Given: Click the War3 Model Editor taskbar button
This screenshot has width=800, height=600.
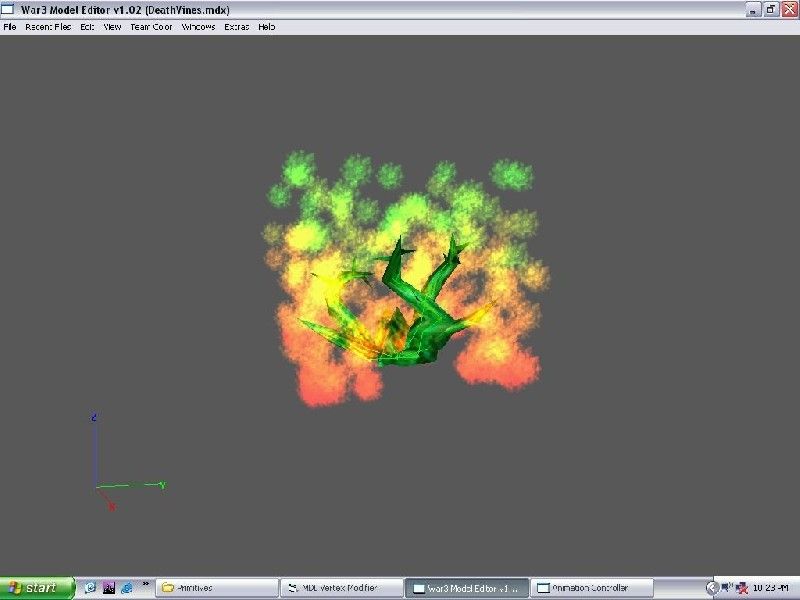Looking at the screenshot, I should pyautogui.click(x=467, y=588).
